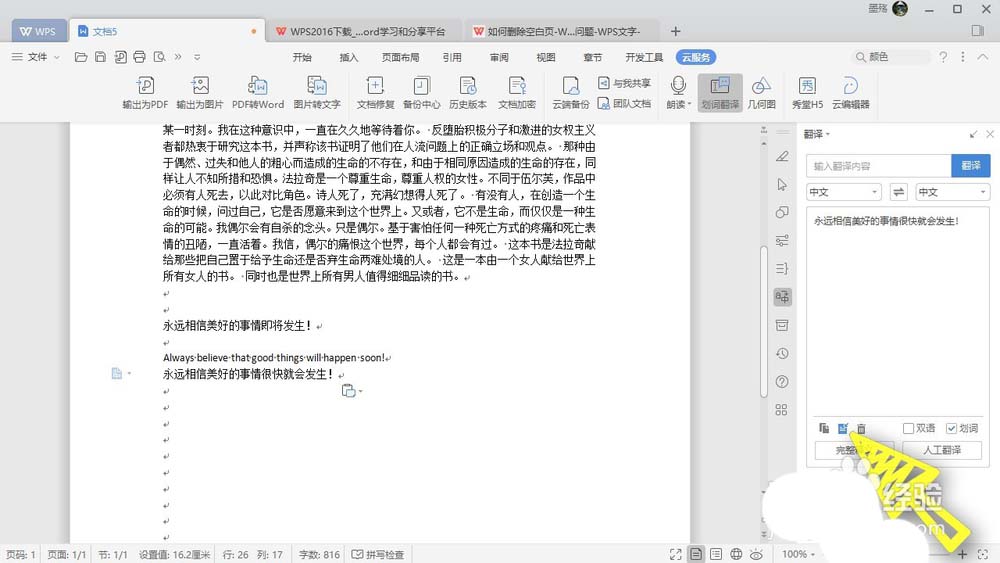Click the 颜色 search box
Image resolution: width=1000 pixels, height=563 pixels.
890,57
